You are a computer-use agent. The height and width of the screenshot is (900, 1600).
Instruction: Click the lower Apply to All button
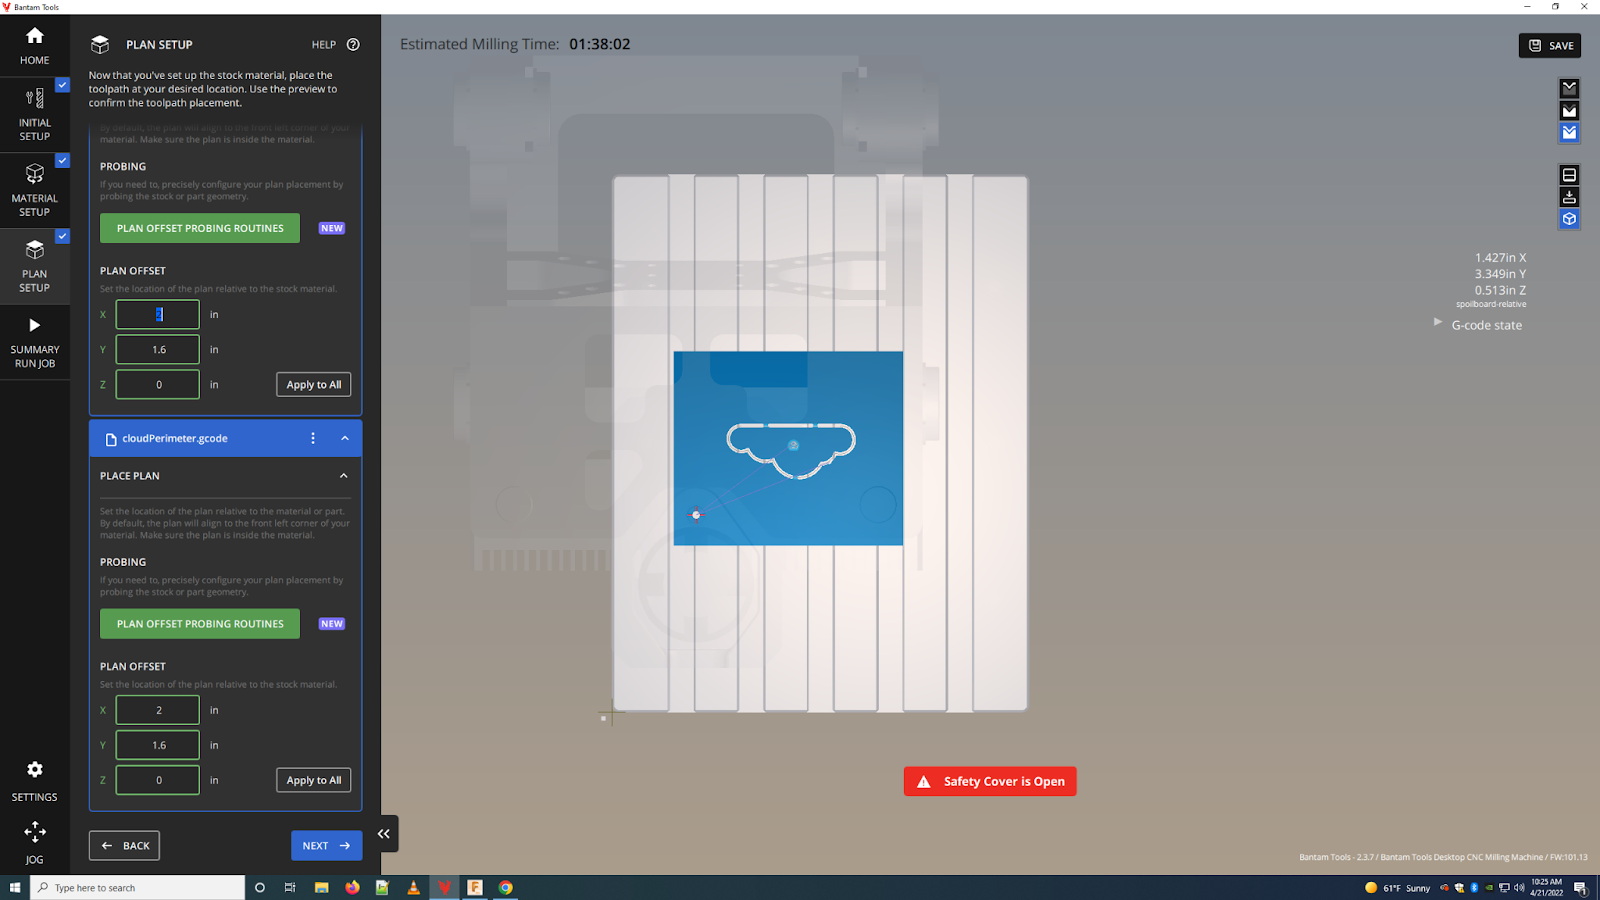pyautogui.click(x=314, y=780)
